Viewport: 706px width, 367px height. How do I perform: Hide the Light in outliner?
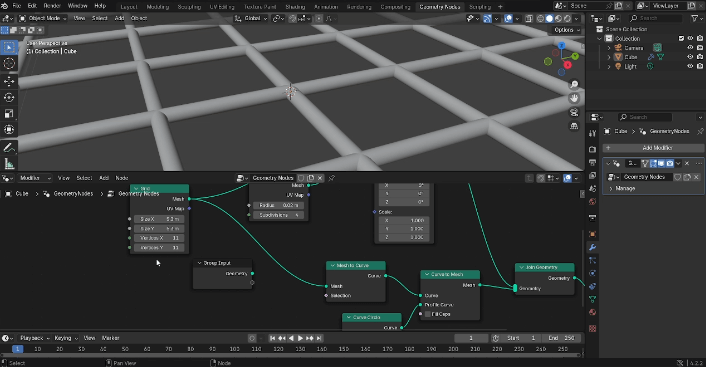click(690, 66)
